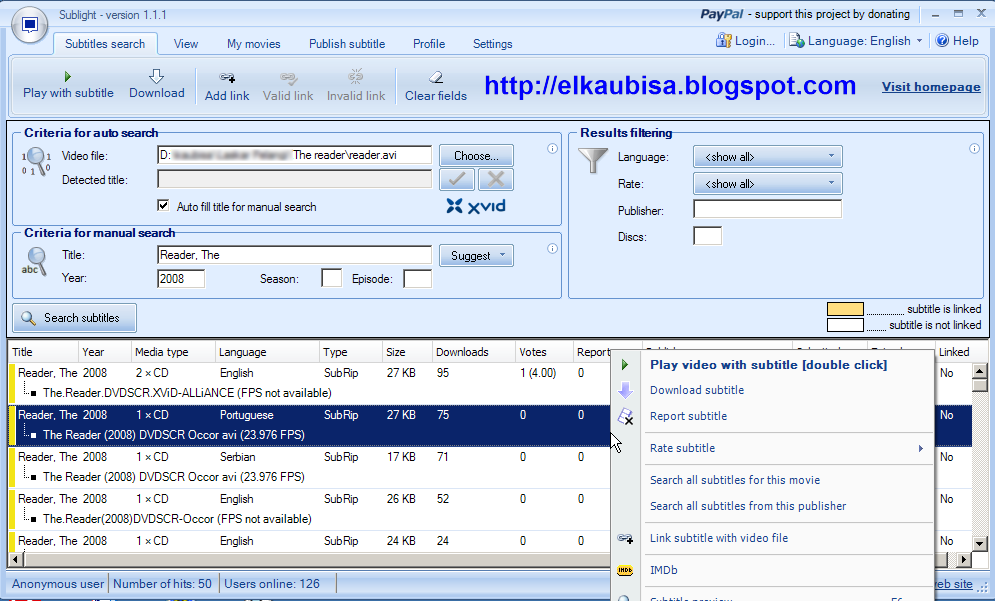
Task: Toggle Auto fill title for manual search checkbox
Action: [163, 206]
